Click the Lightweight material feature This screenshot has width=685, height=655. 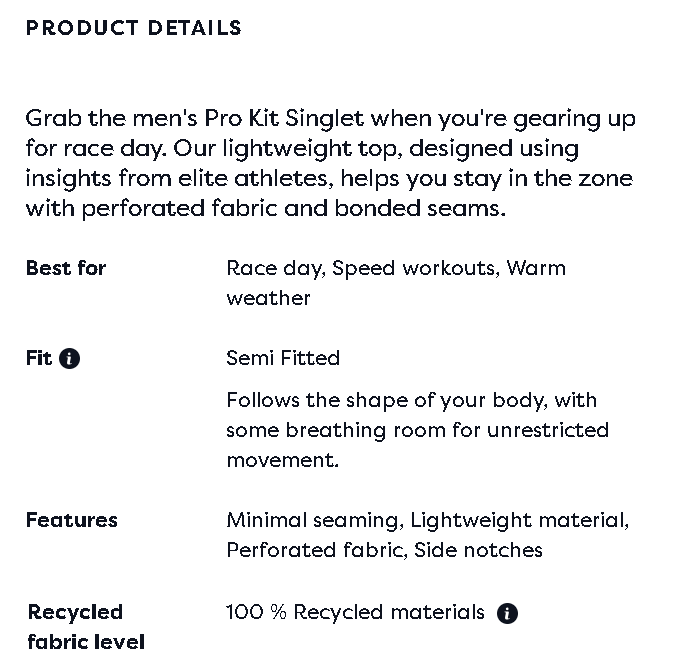pos(518,520)
